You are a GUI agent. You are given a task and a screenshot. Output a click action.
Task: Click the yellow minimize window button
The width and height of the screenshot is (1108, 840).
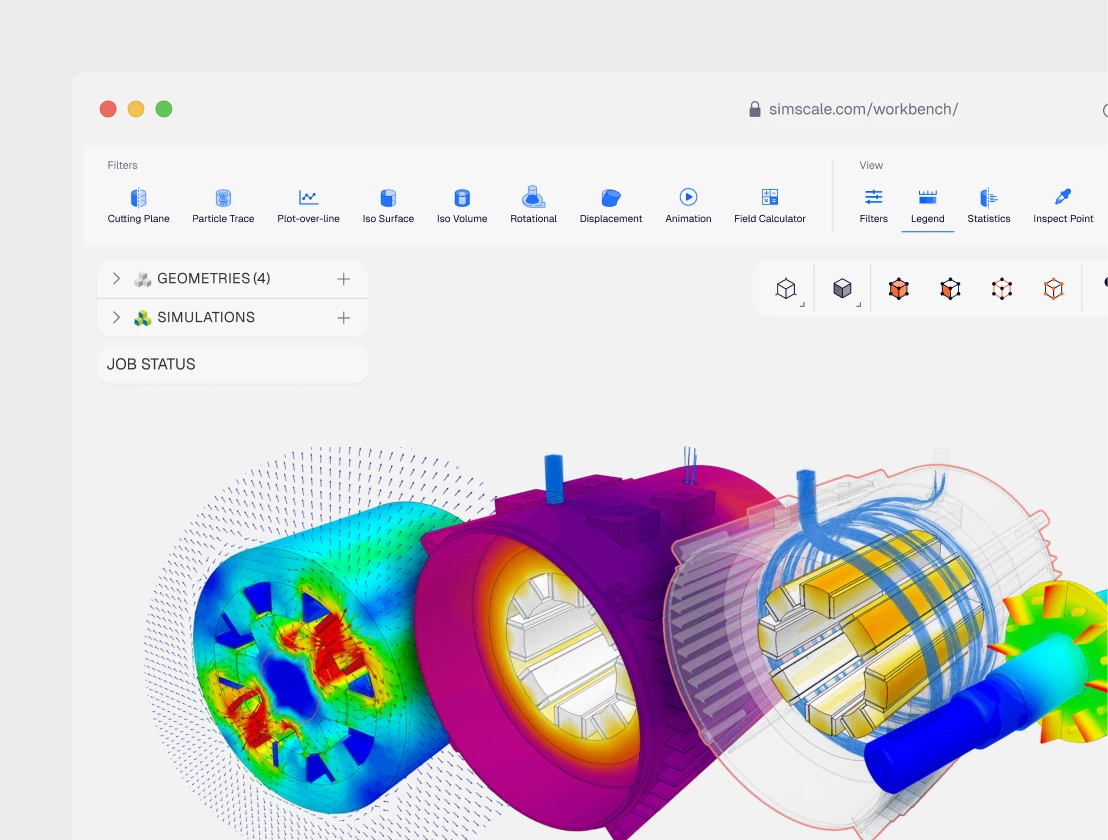136,109
